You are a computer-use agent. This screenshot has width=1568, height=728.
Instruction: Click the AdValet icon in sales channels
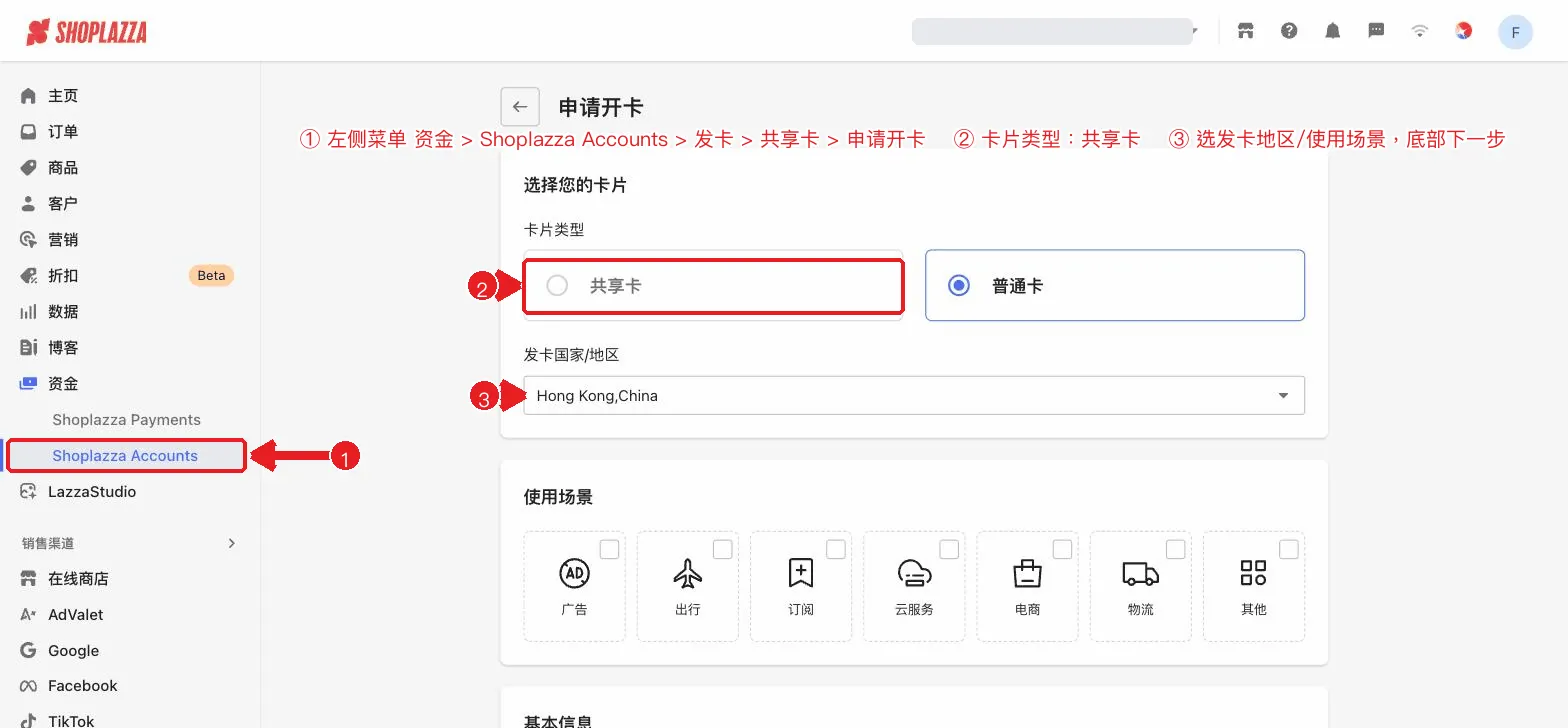pos(28,615)
